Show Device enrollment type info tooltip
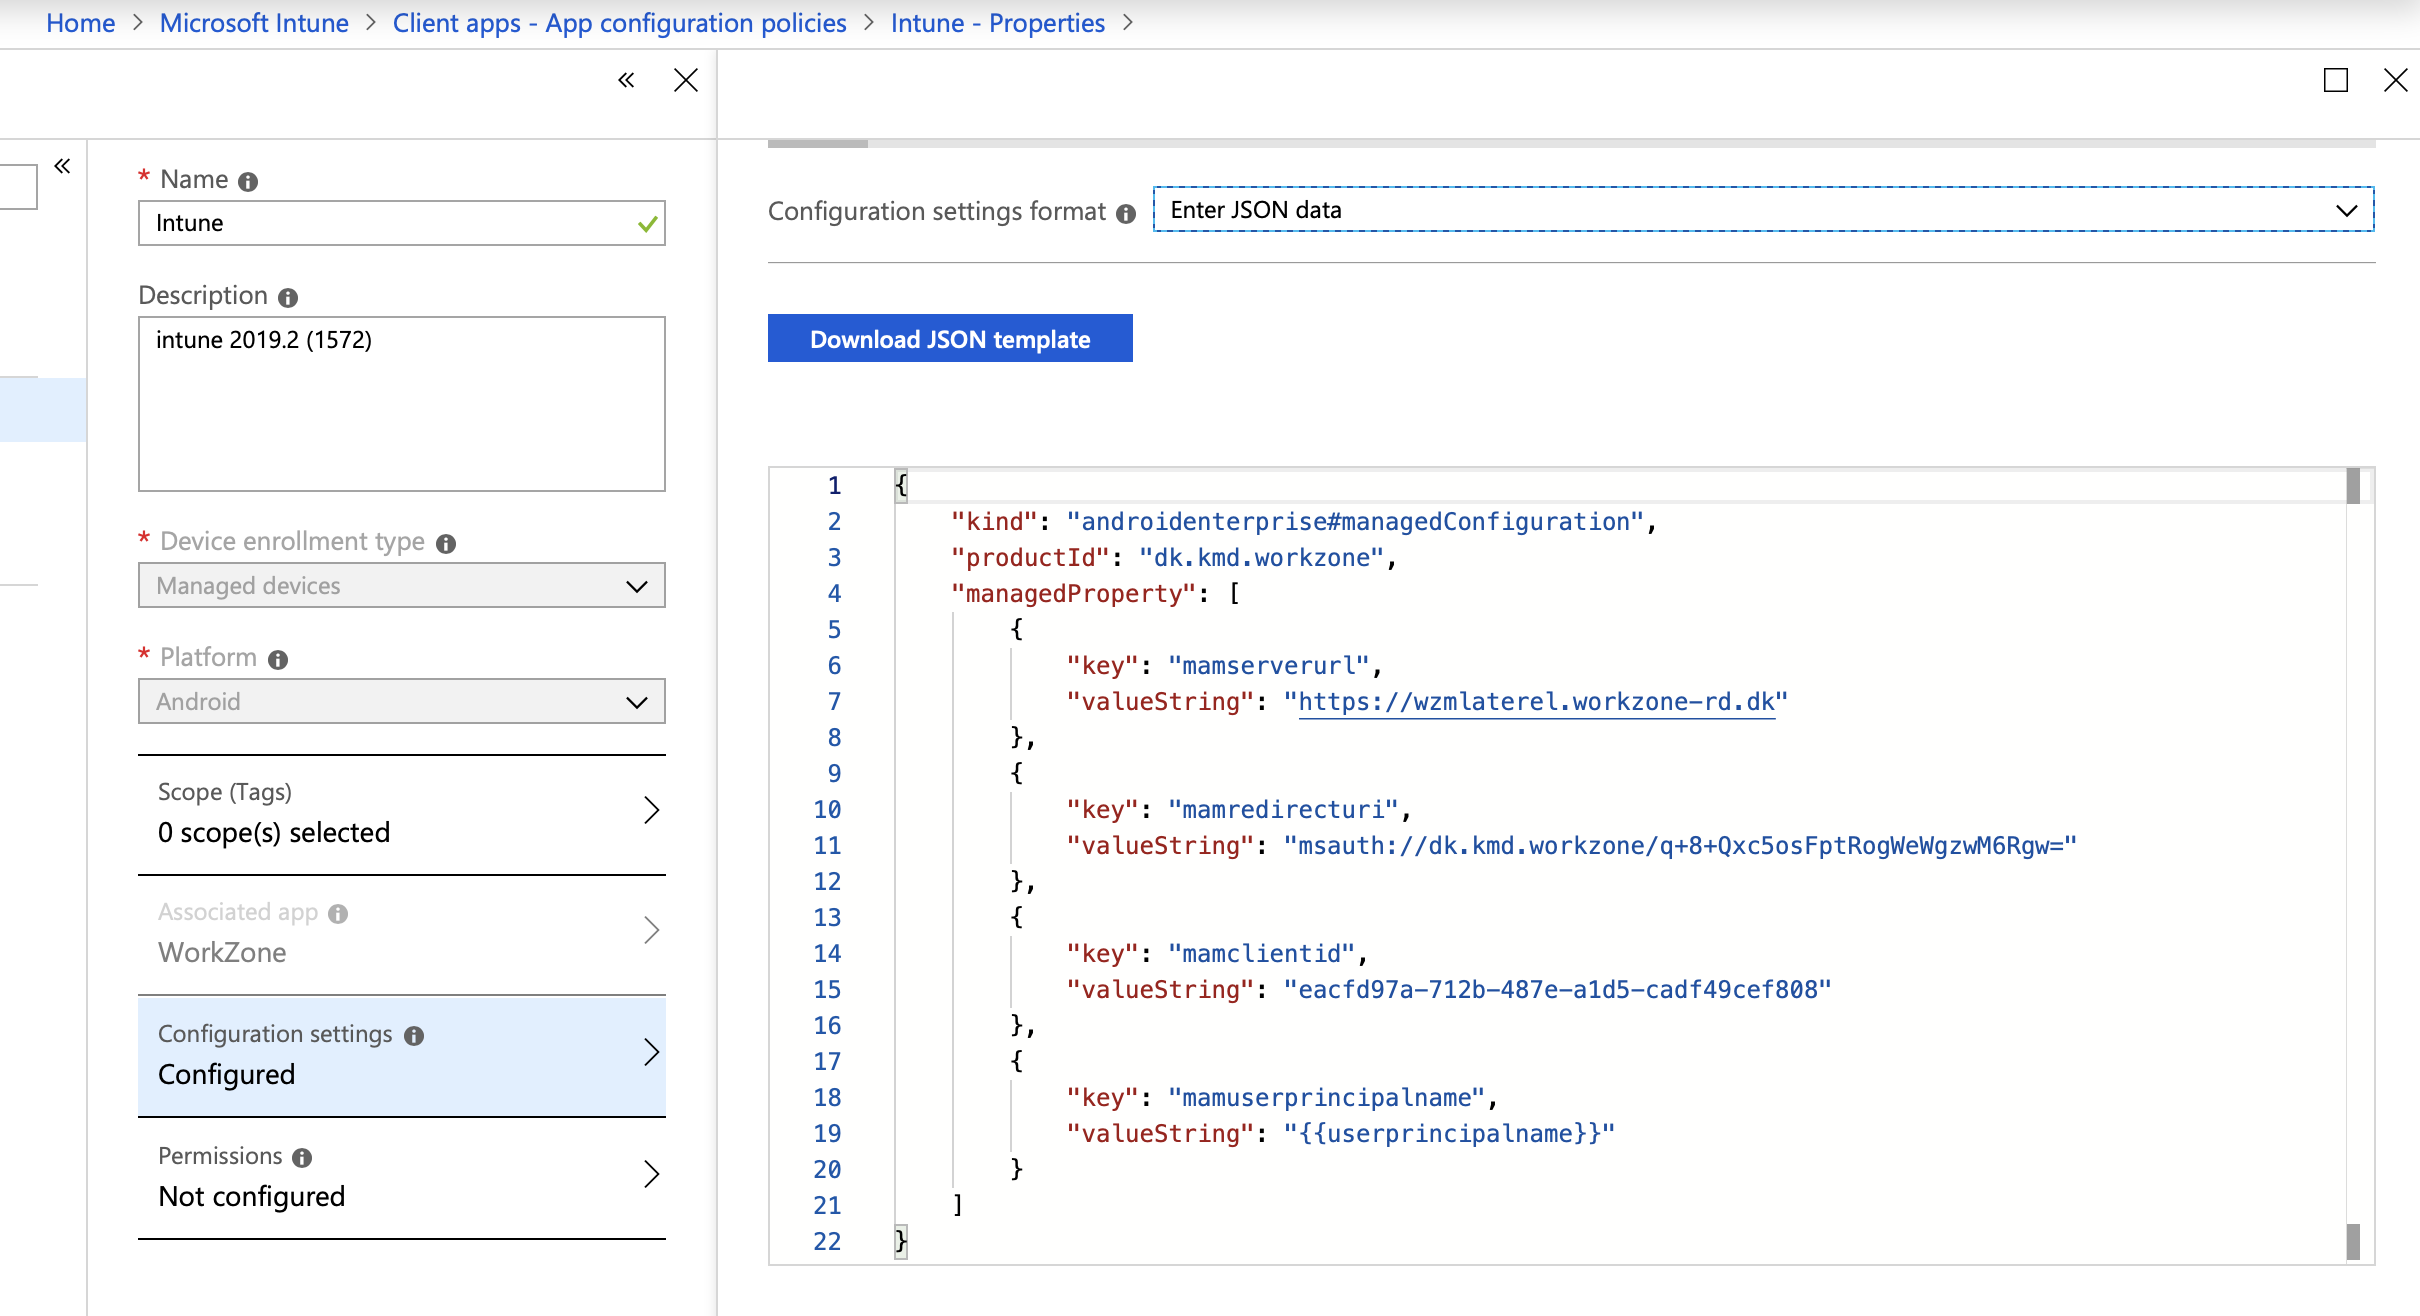This screenshot has width=2420, height=1316. point(446,543)
